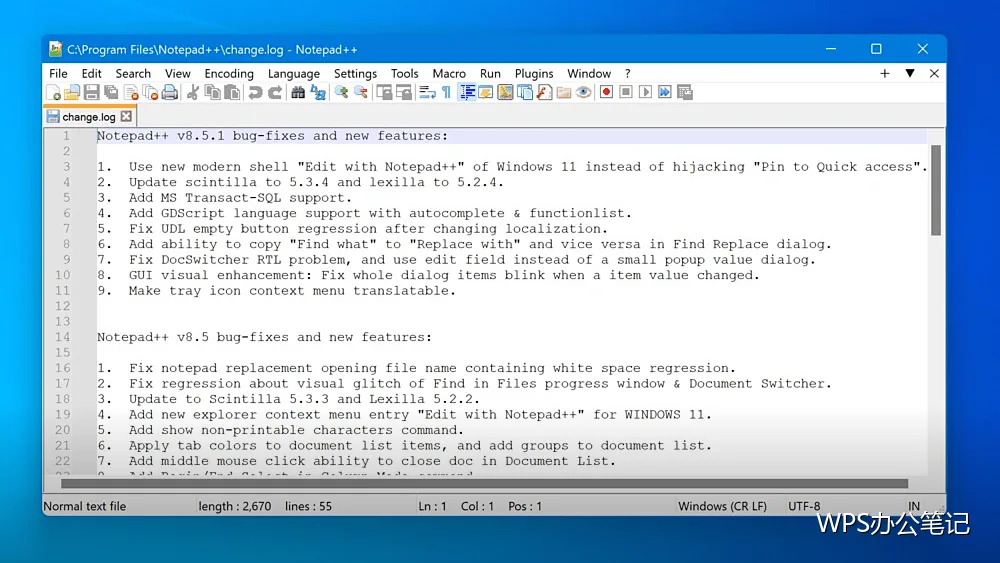
Task: Click the Redo arrow icon
Action: 275,92
